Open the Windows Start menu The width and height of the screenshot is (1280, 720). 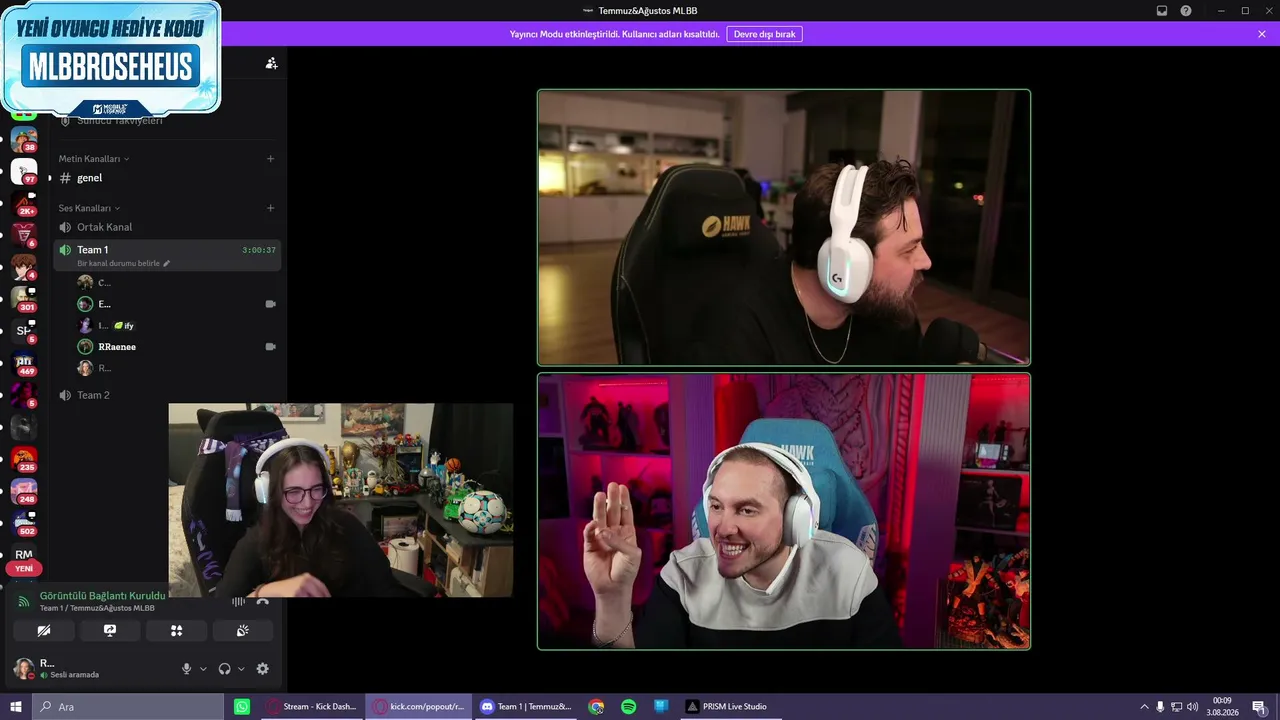click(x=16, y=707)
